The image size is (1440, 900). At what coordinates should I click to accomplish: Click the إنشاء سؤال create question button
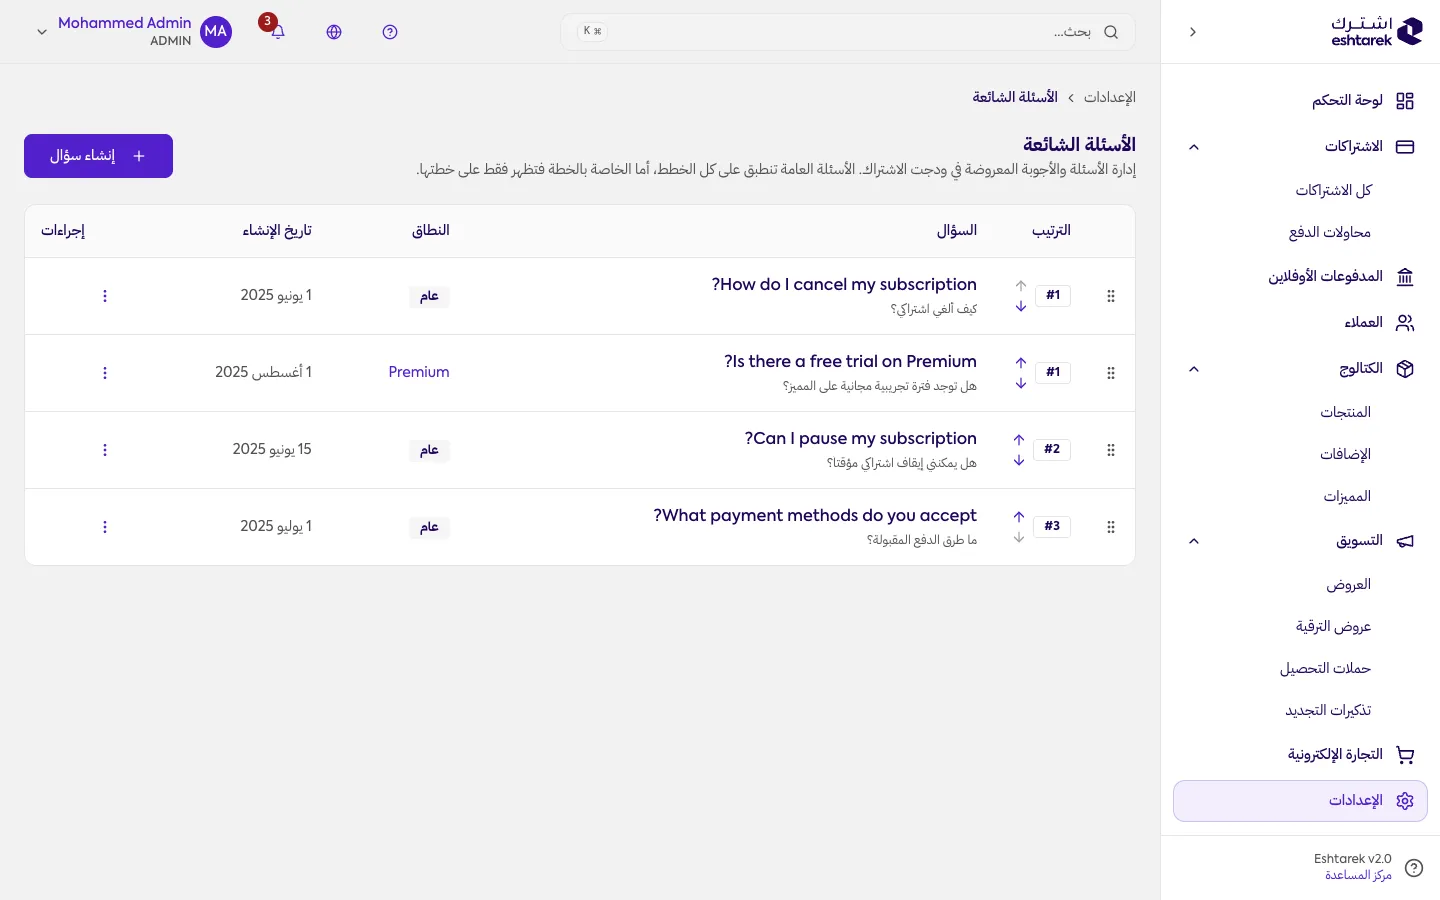coord(98,156)
